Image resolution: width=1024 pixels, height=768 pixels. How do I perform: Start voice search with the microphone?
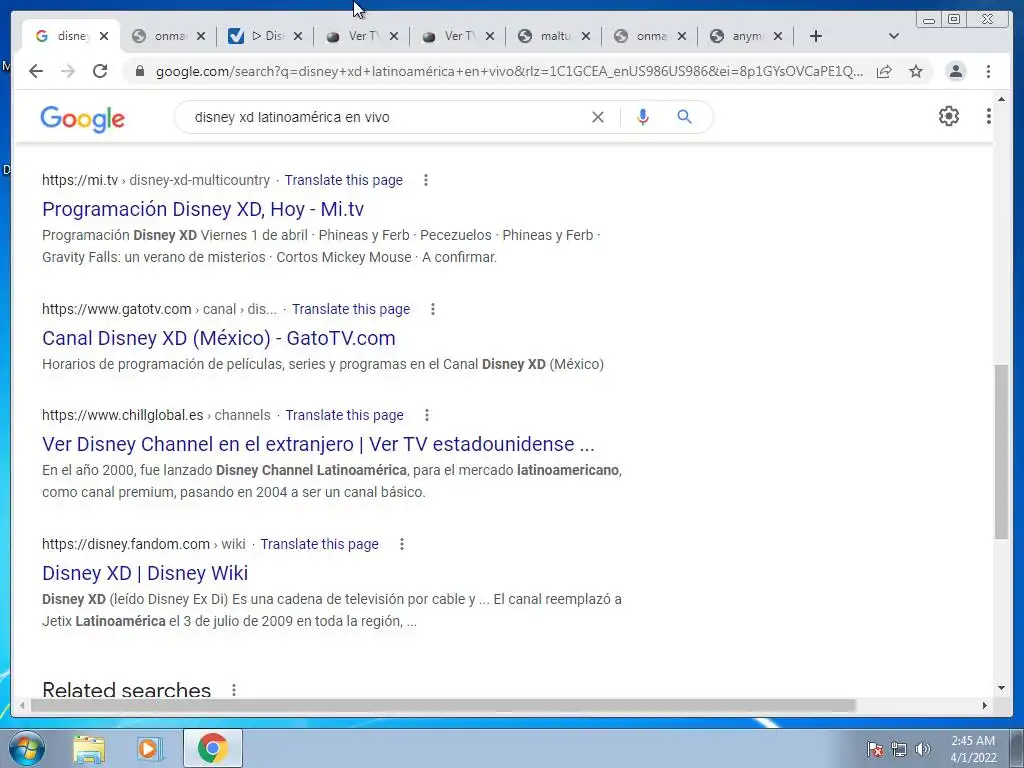click(643, 117)
